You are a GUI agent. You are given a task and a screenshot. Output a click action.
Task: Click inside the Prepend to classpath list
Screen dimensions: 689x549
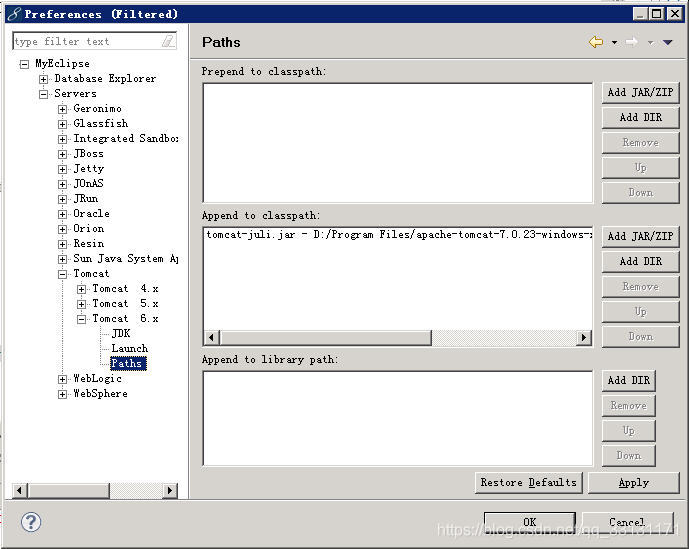click(398, 143)
